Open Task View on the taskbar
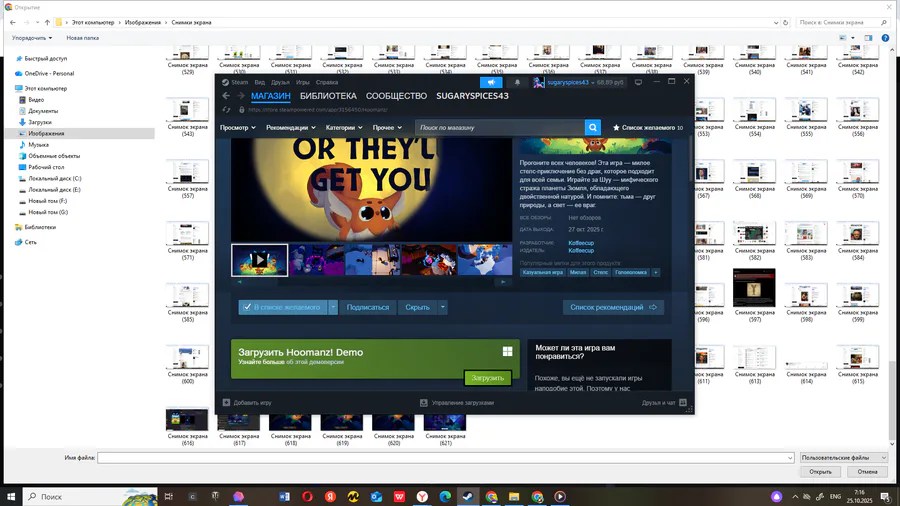 coord(169,496)
